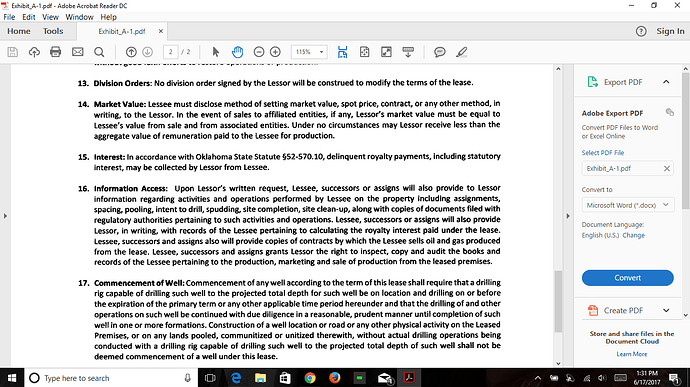Switch to the Tools tab
Screen dimensions: 690x387
[53, 31]
